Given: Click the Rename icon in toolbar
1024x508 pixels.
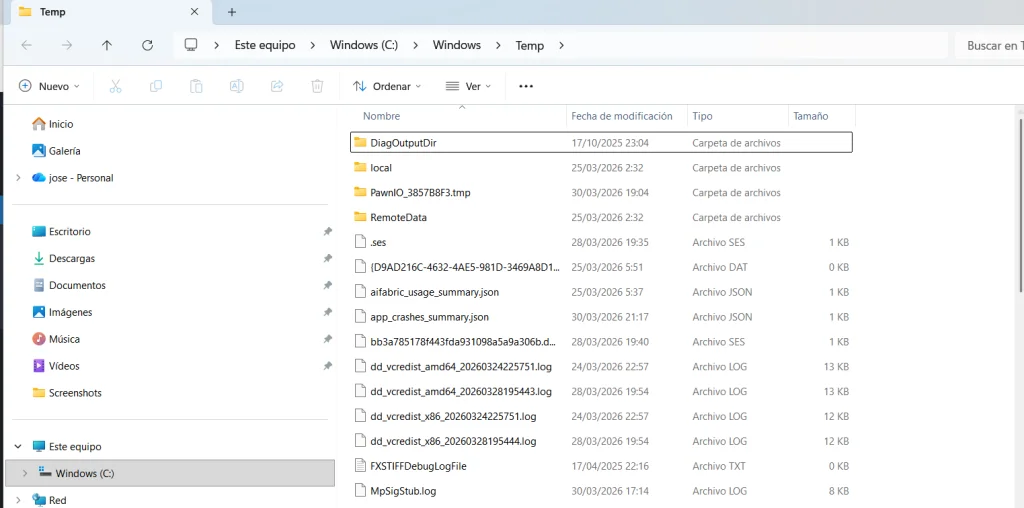Looking at the screenshot, I should tap(236, 86).
